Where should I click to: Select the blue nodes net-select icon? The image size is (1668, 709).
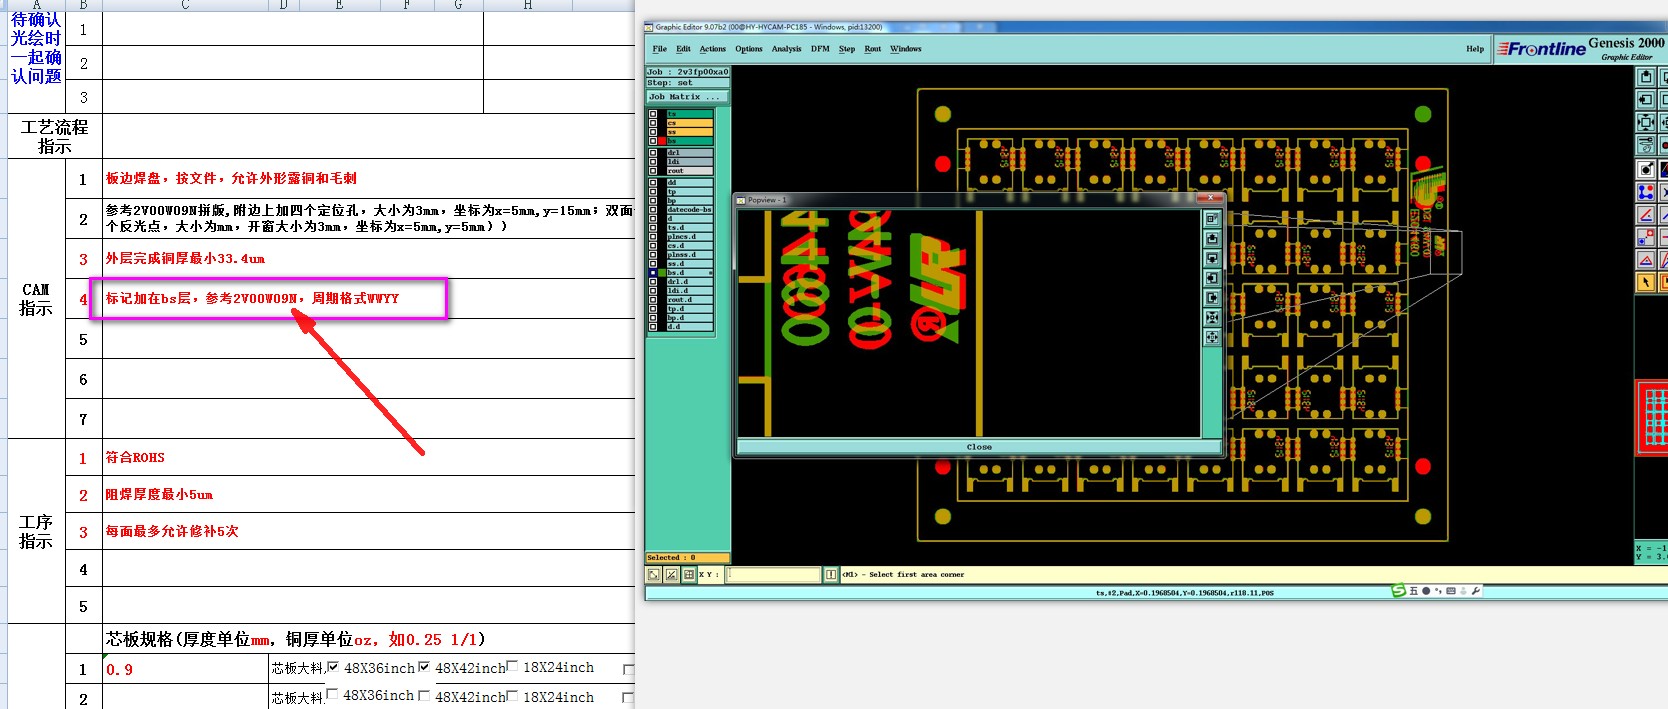[1645, 191]
